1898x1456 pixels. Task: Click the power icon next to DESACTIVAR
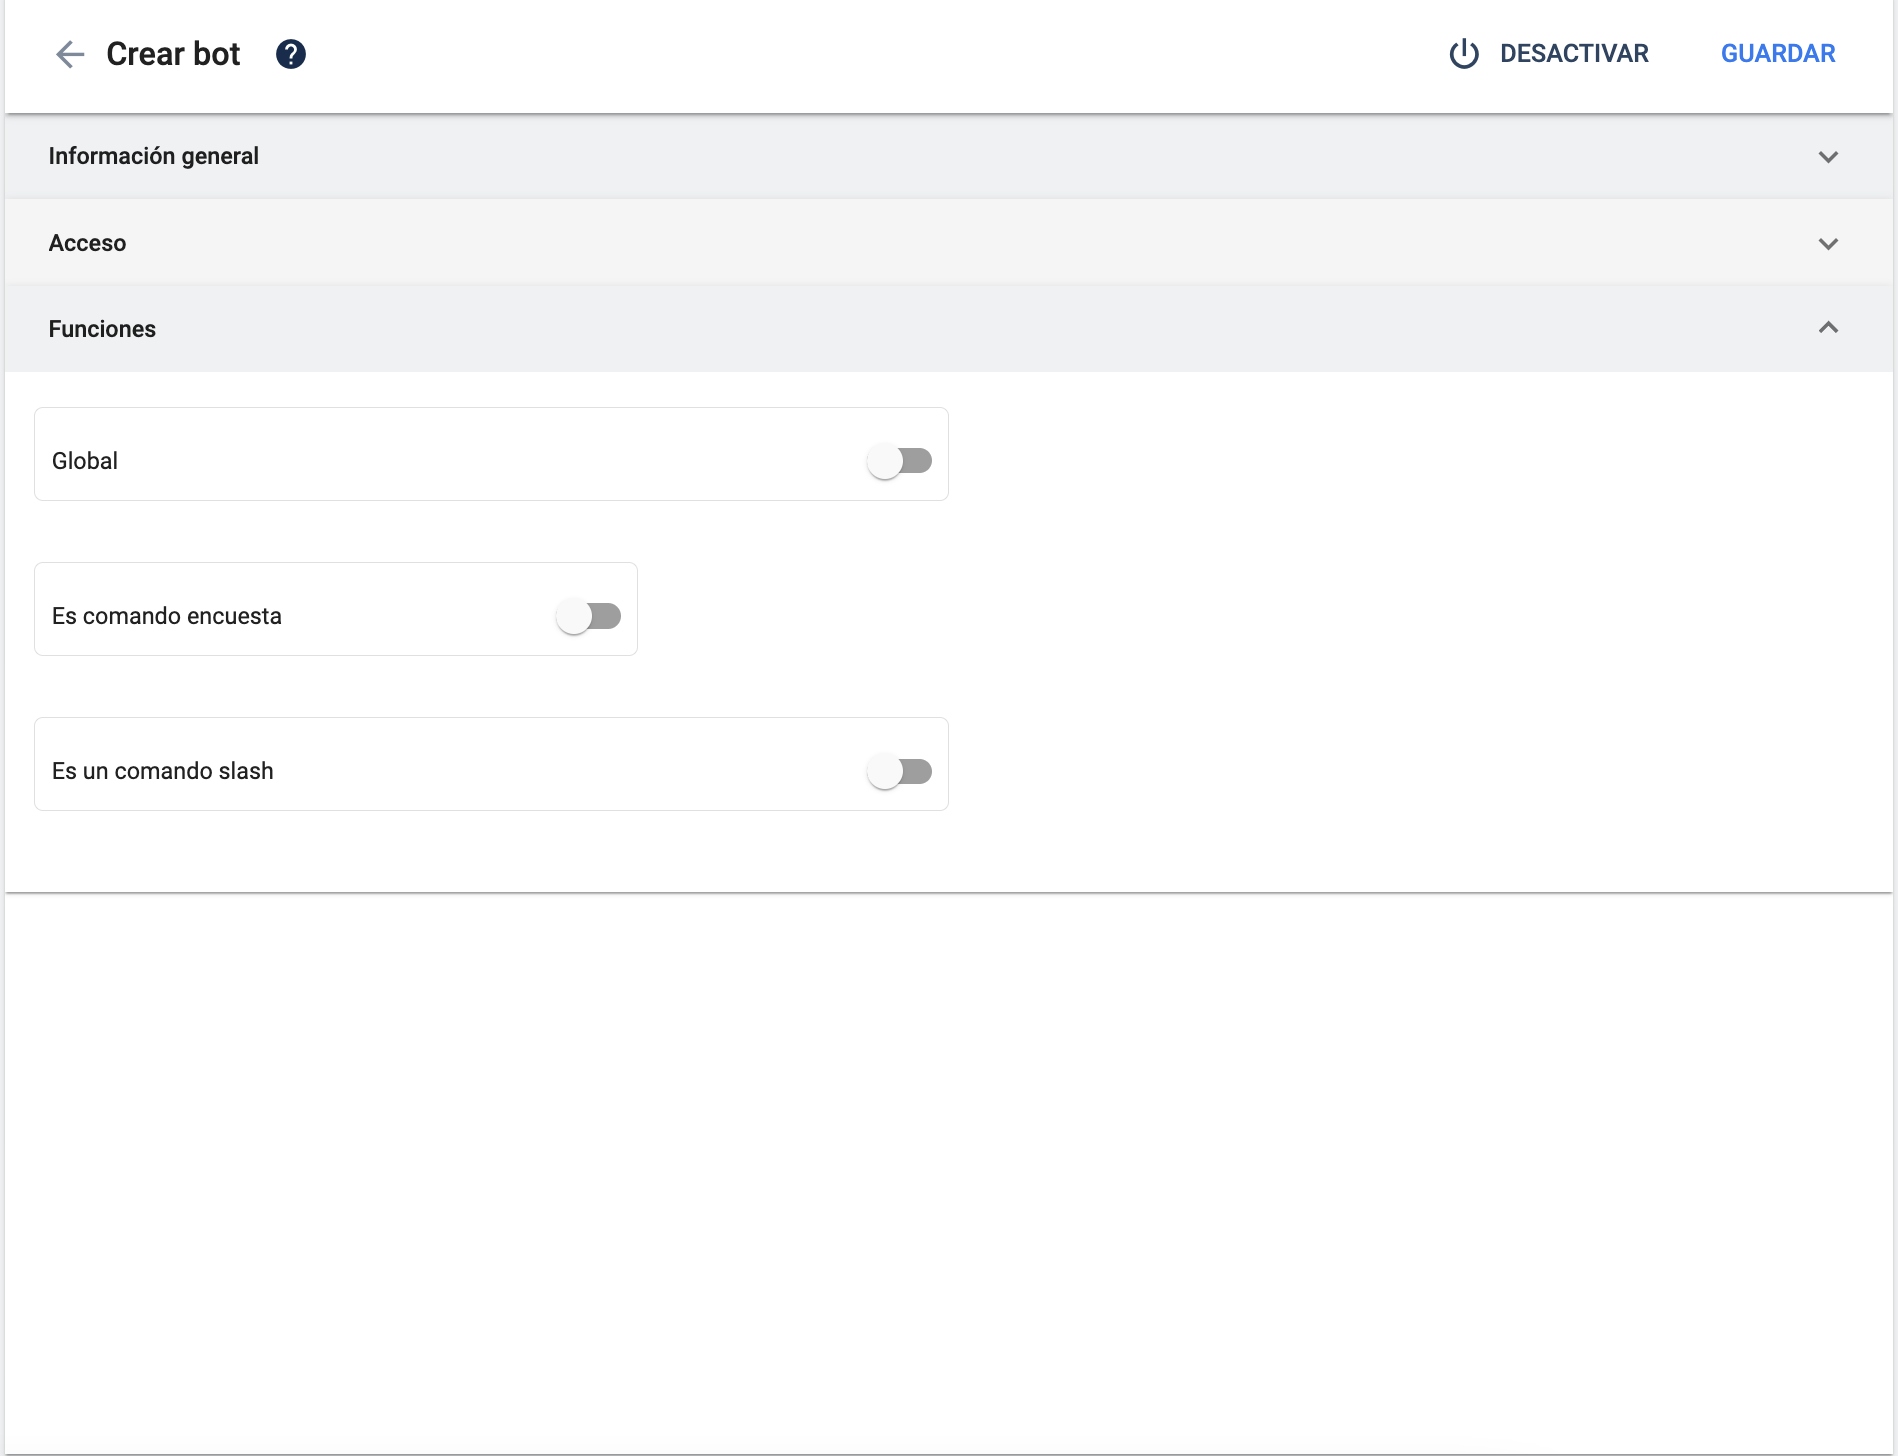(x=1462, y=54)
